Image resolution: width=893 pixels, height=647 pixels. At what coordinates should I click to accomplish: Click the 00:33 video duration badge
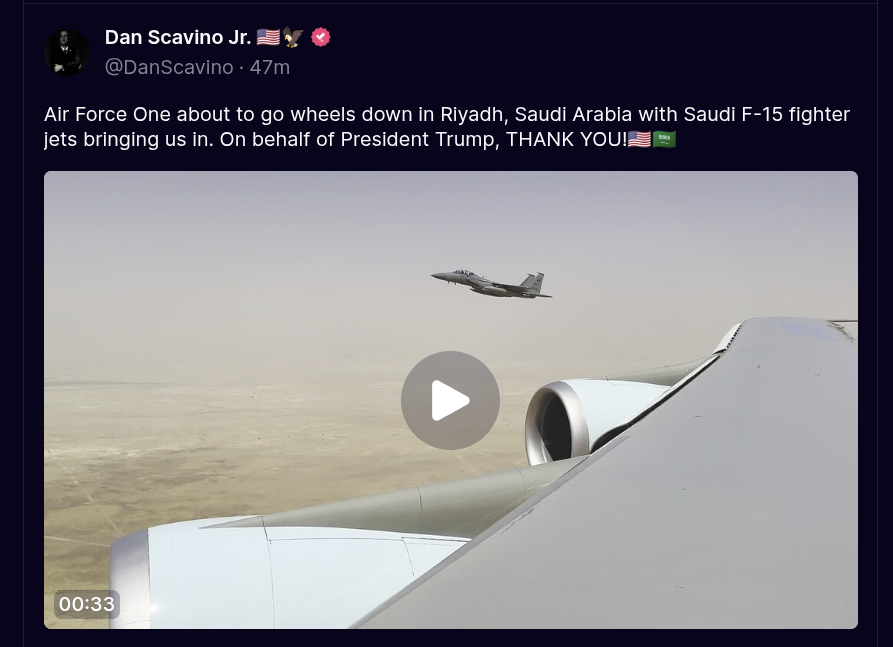(87, 604)
